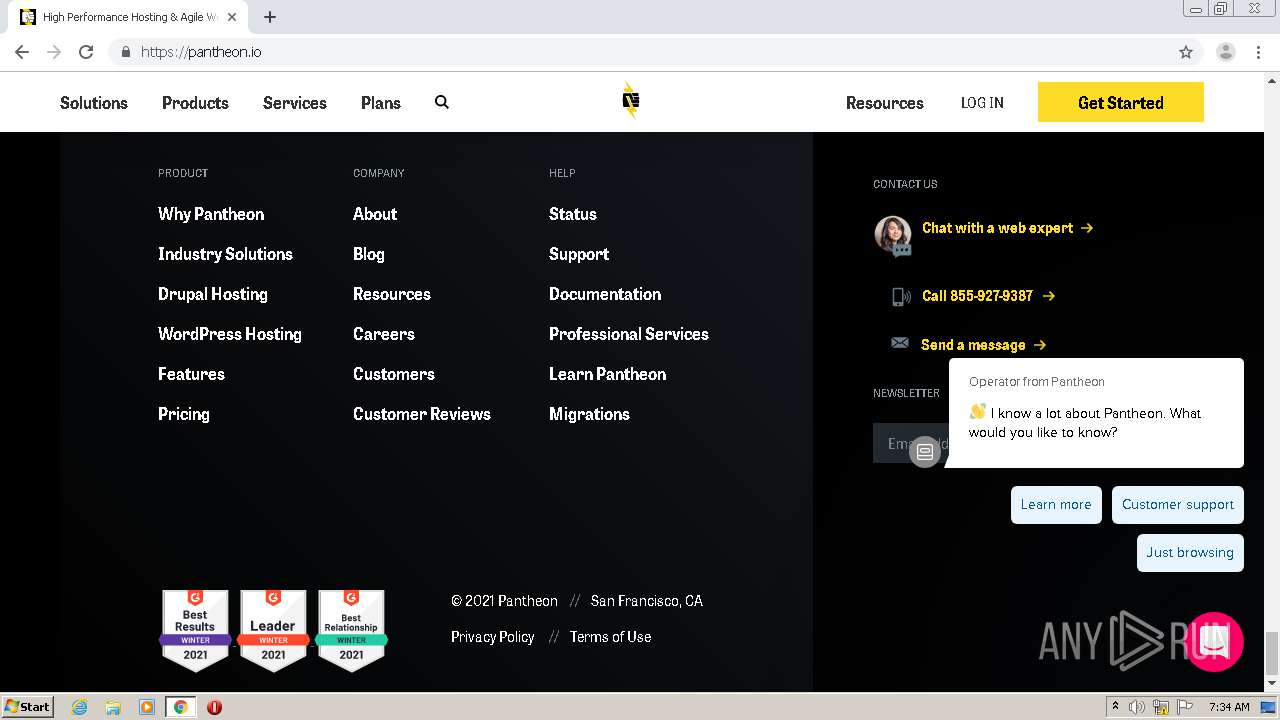Open the Drupal Hosting link
The image size is (1280, 720).
pos(213,294)
